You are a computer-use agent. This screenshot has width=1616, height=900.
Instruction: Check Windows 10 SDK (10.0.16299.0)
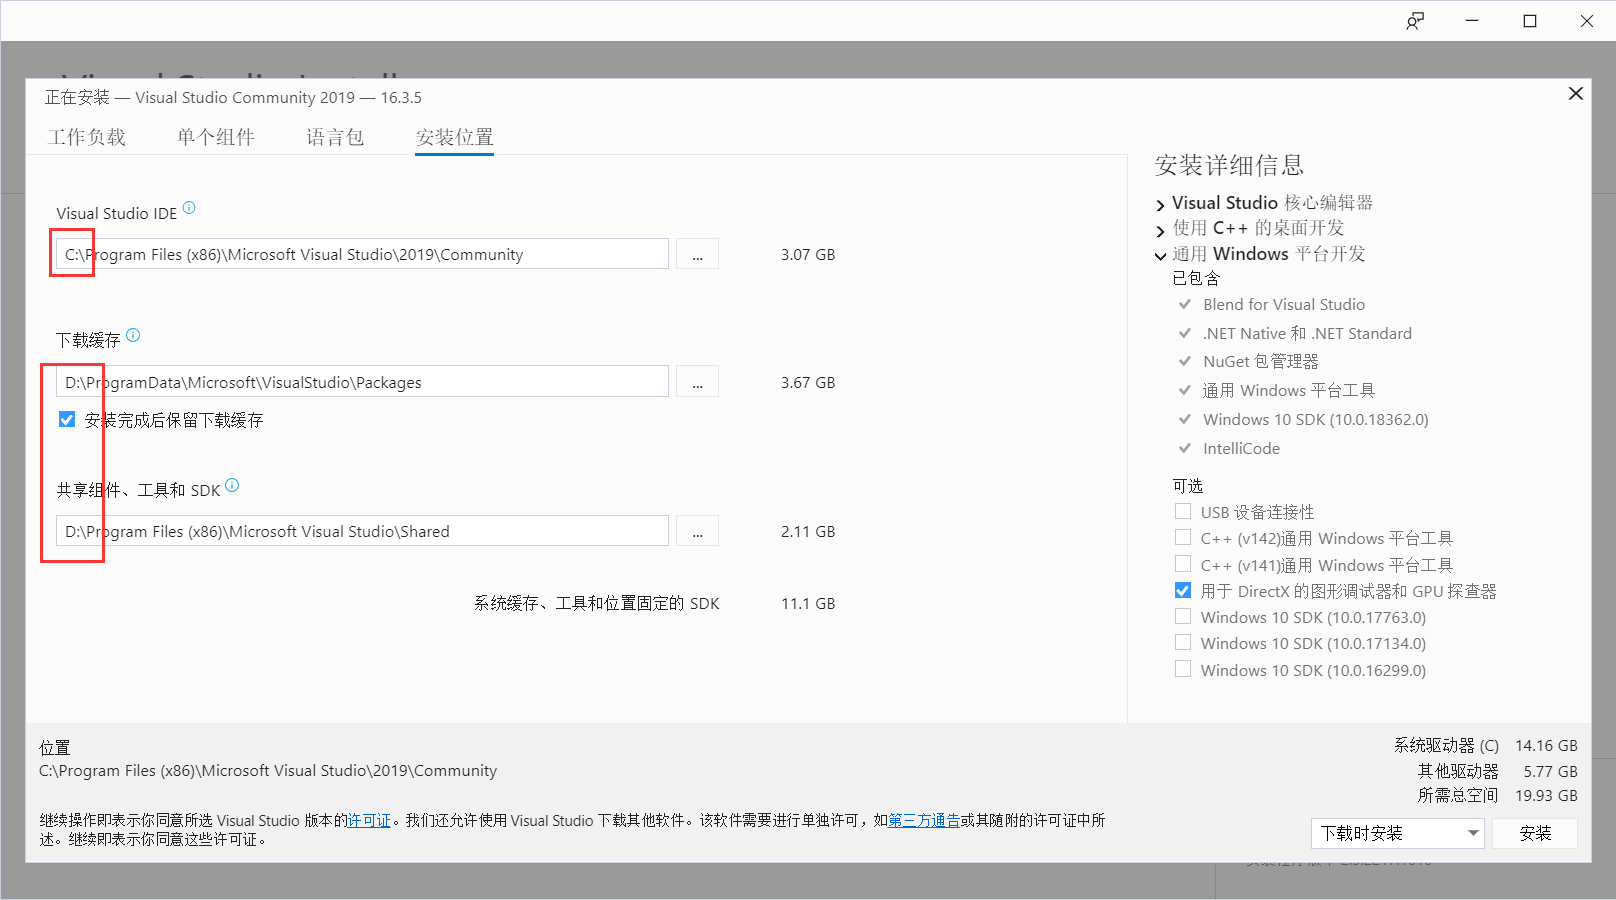point(1183,669)
